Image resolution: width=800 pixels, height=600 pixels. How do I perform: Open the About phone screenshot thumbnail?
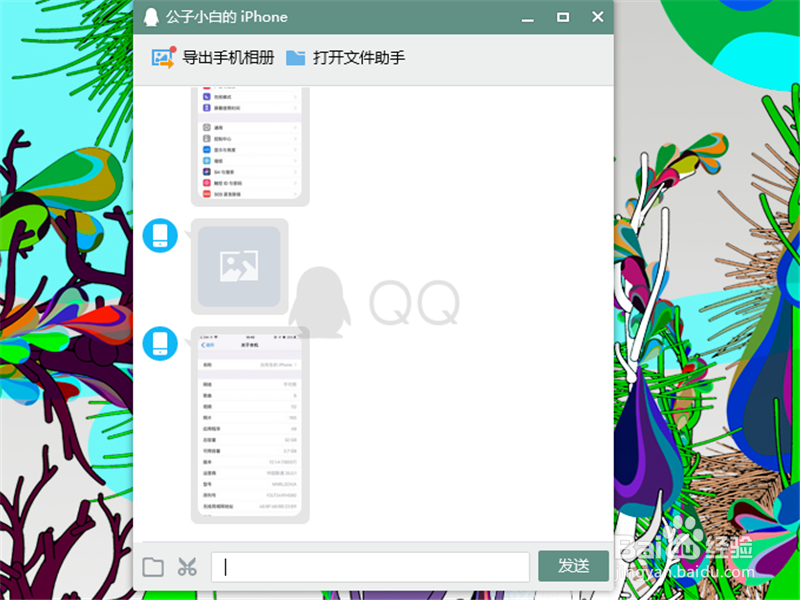pyautogui.click(x=250, y=425)
